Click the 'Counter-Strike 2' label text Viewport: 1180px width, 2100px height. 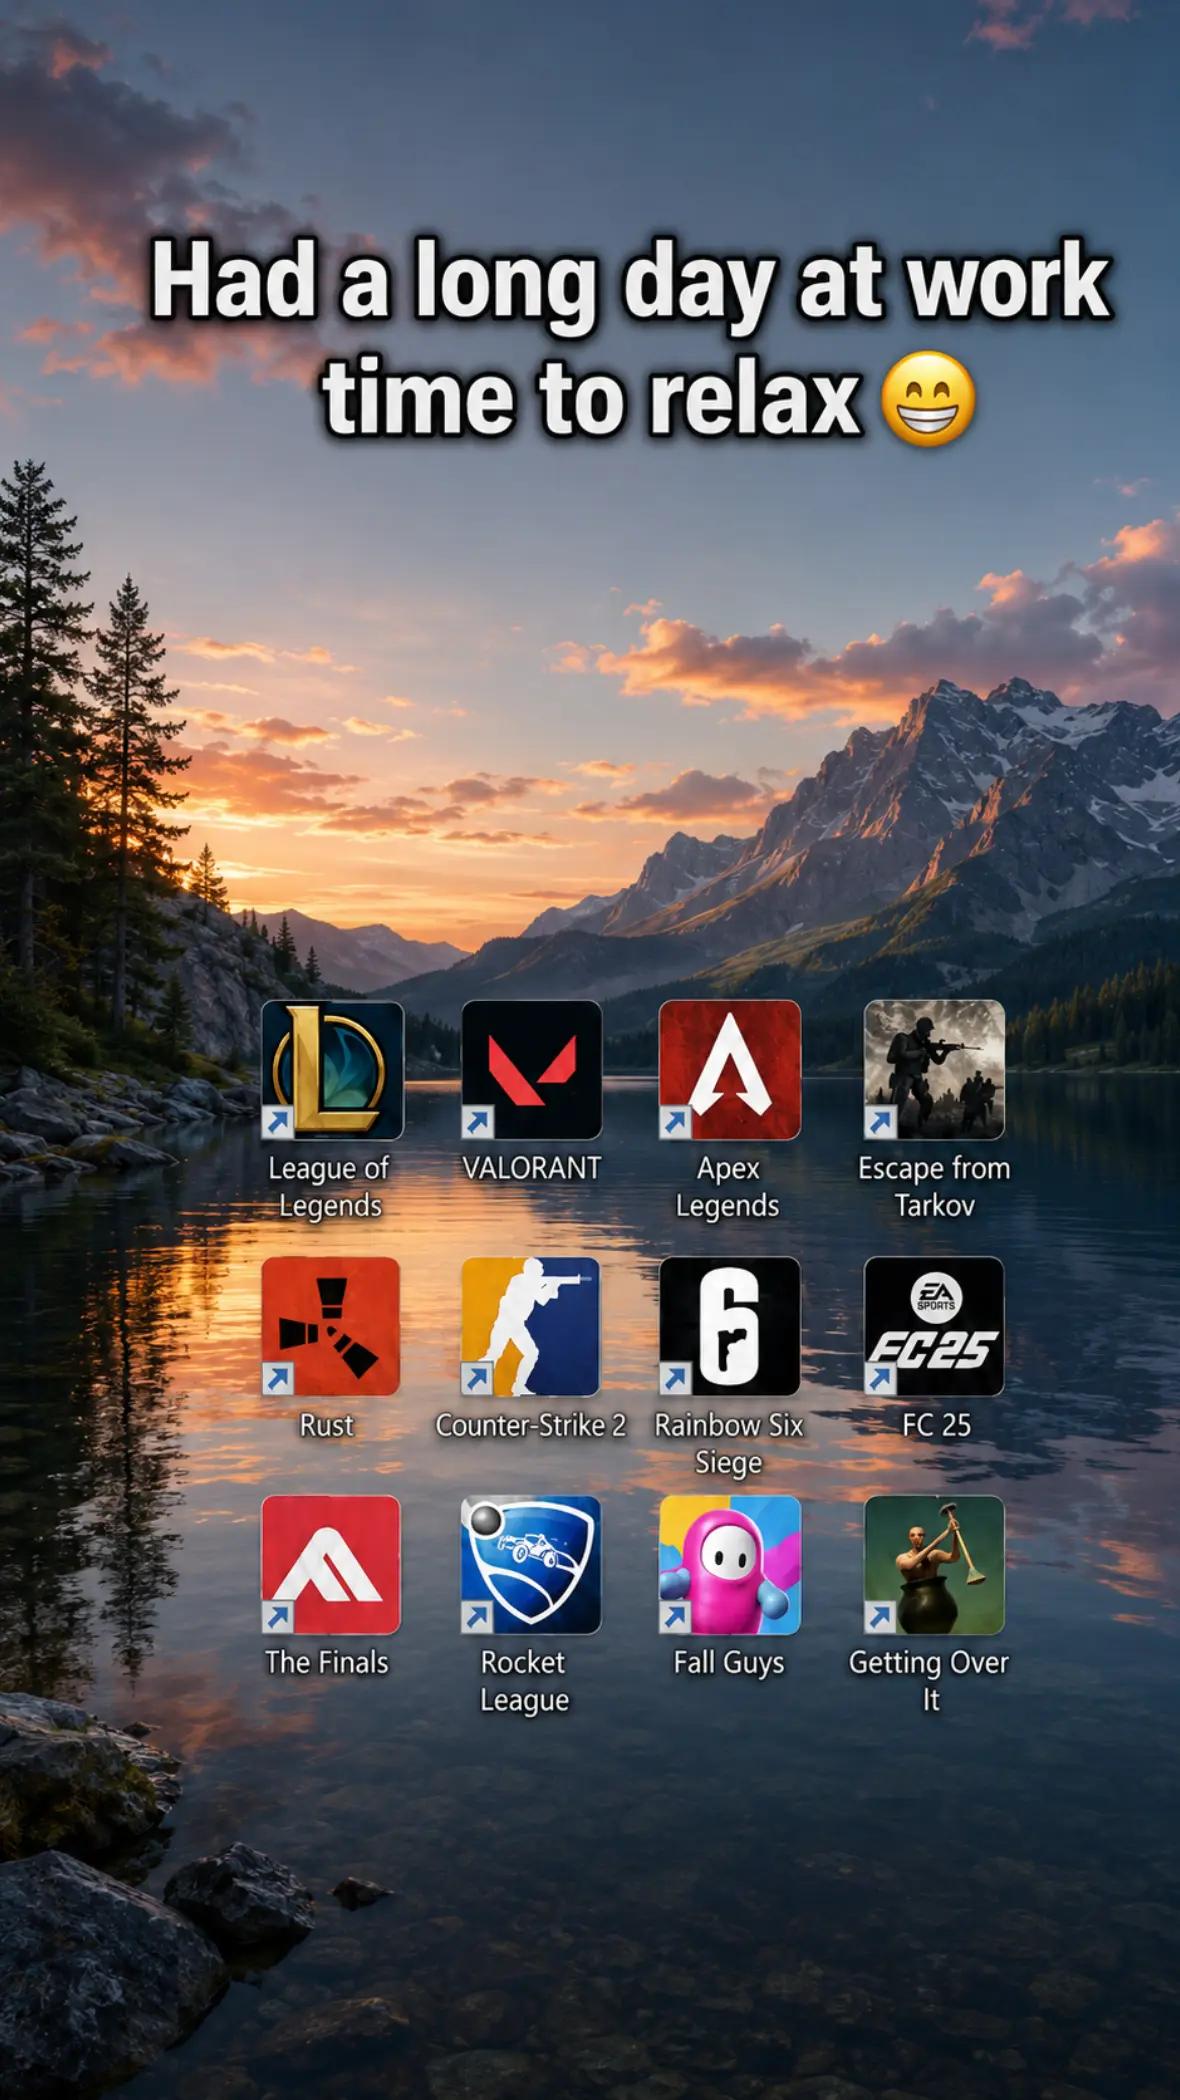coord(531,1425)
